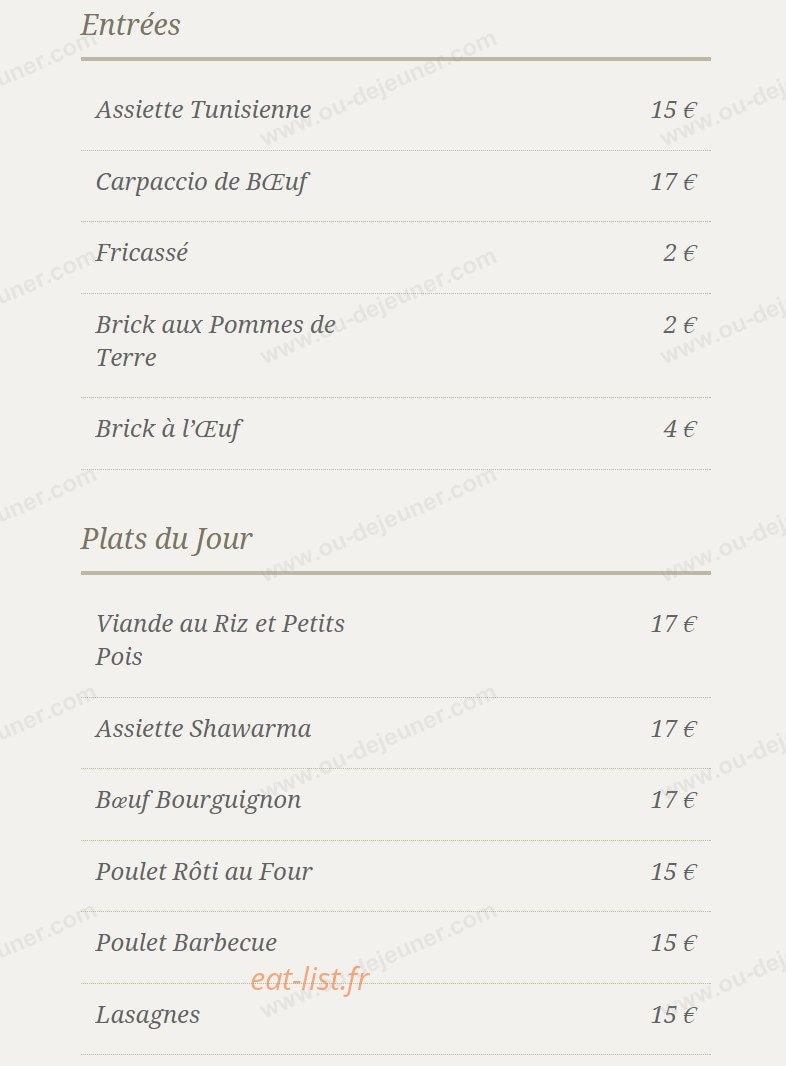Click the 17 € price of Bœuf Bourguignon
786x1066 pixels.
(x=674, y=800)
